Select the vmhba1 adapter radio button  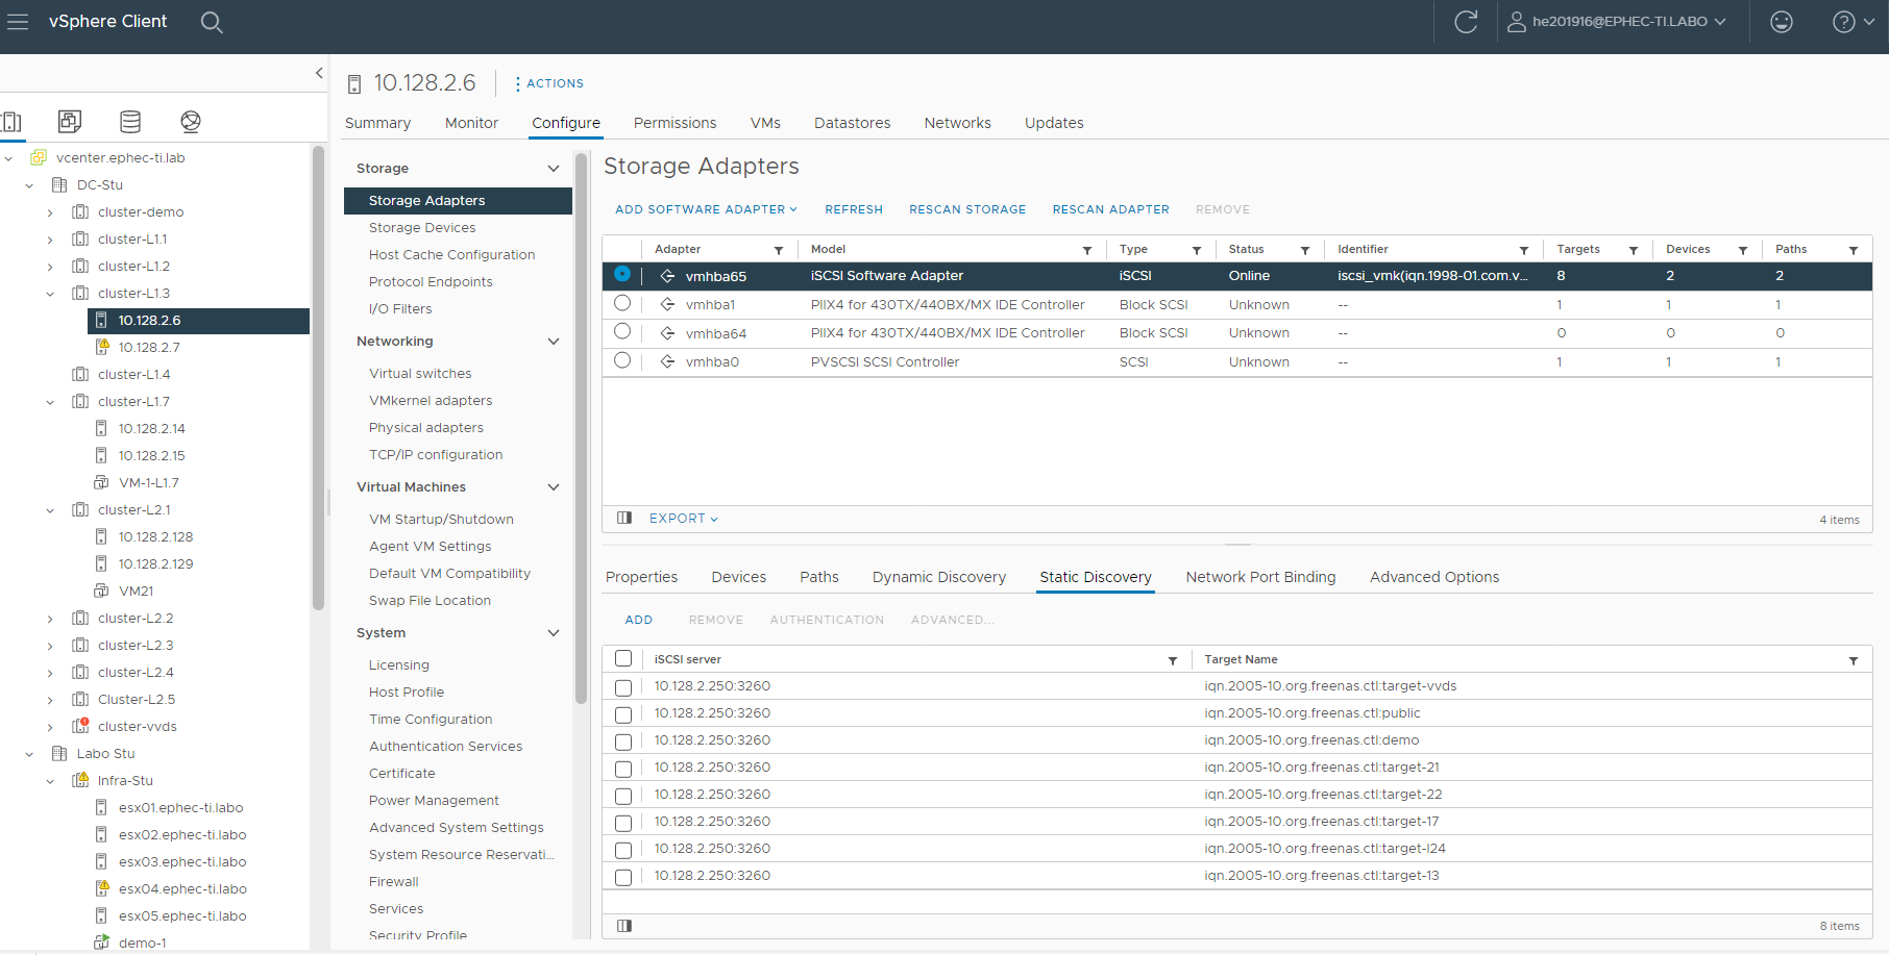pyautogui.click(x=622, y=303)
